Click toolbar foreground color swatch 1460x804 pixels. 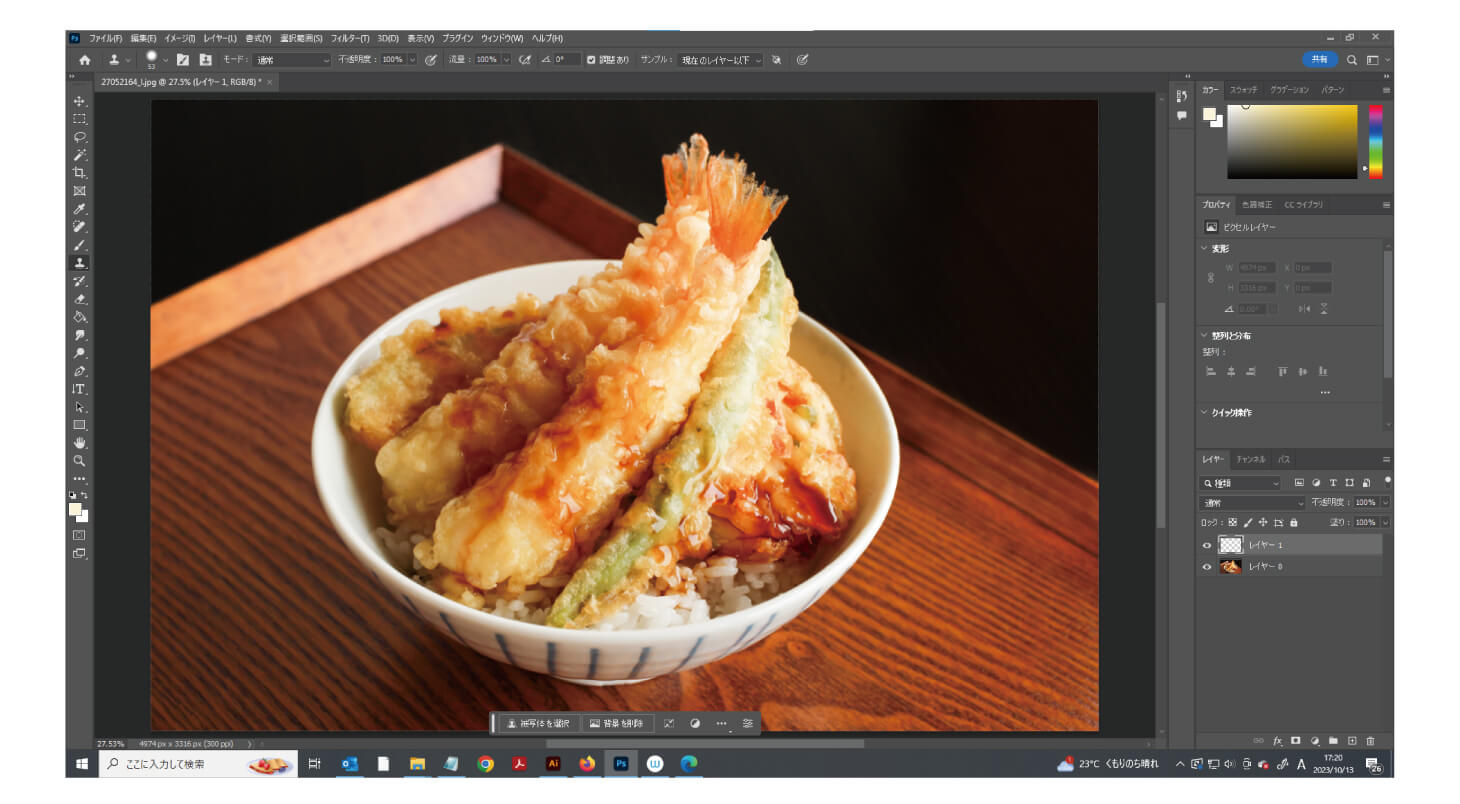click(x=75, y=509)
